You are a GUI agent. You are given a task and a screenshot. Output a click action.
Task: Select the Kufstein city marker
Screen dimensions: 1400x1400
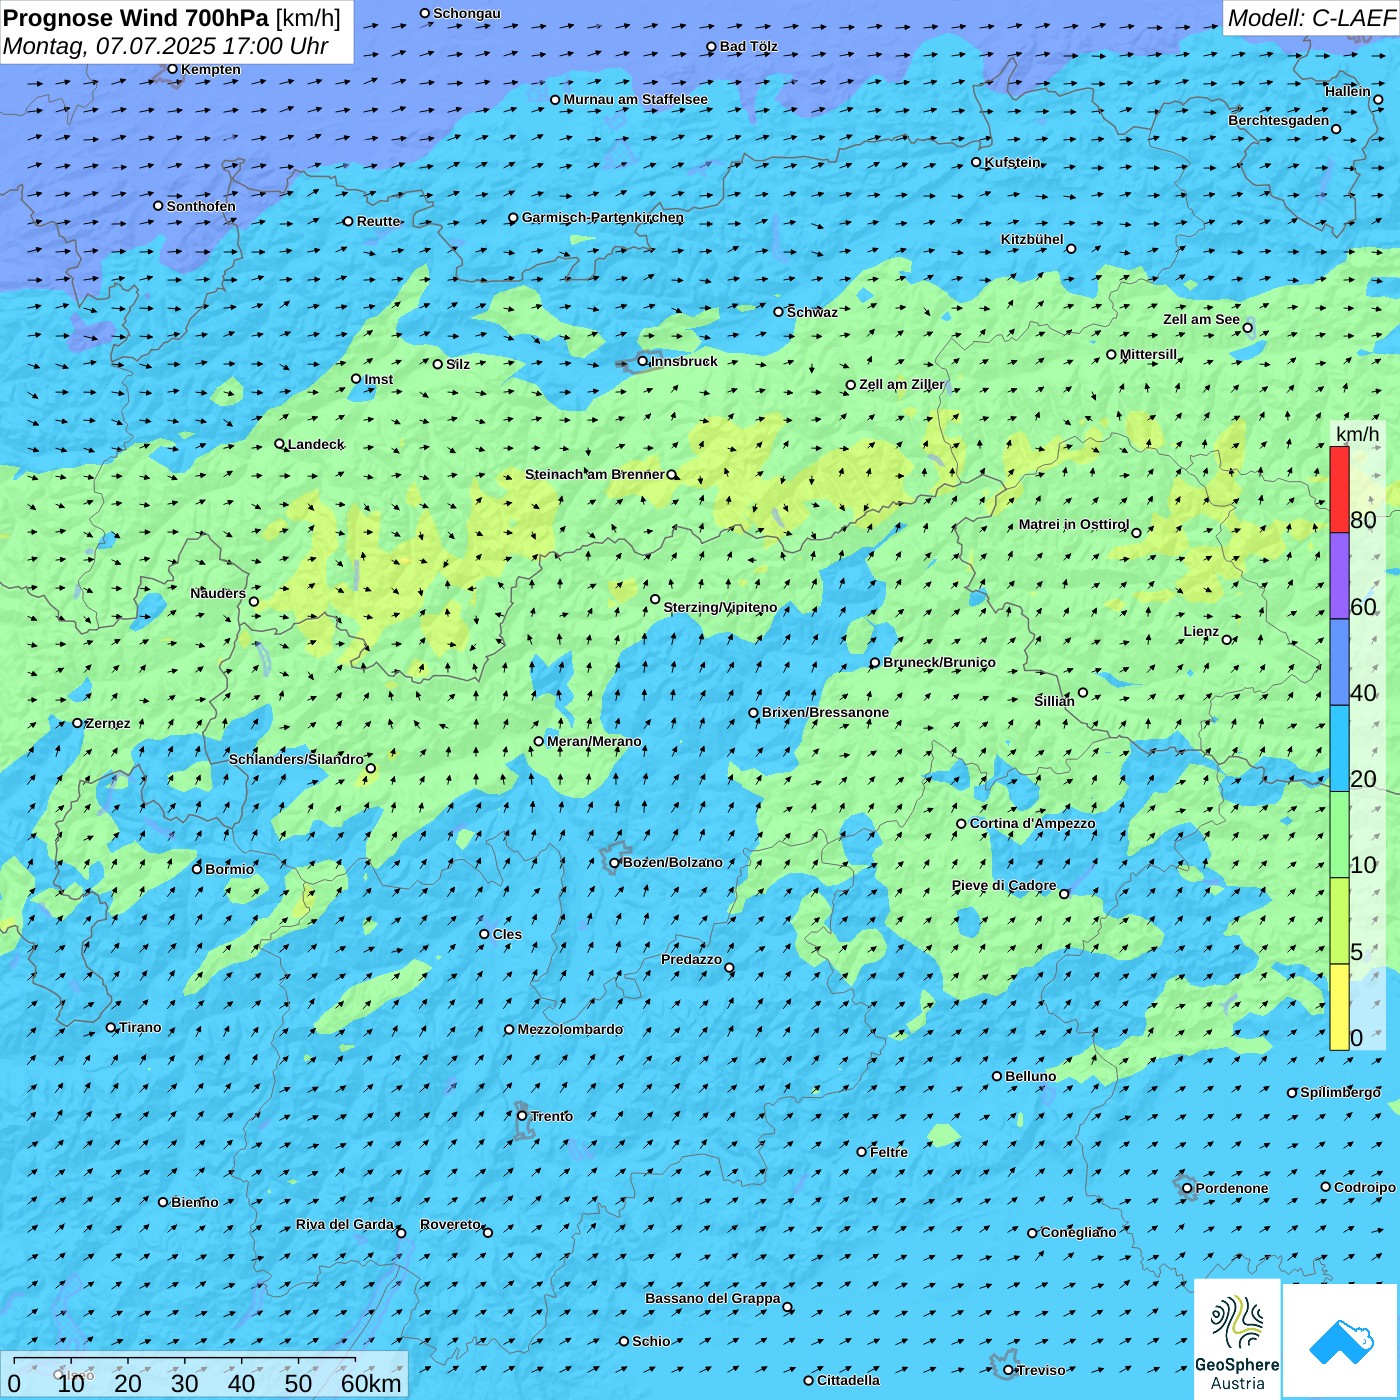pos(977,162)
